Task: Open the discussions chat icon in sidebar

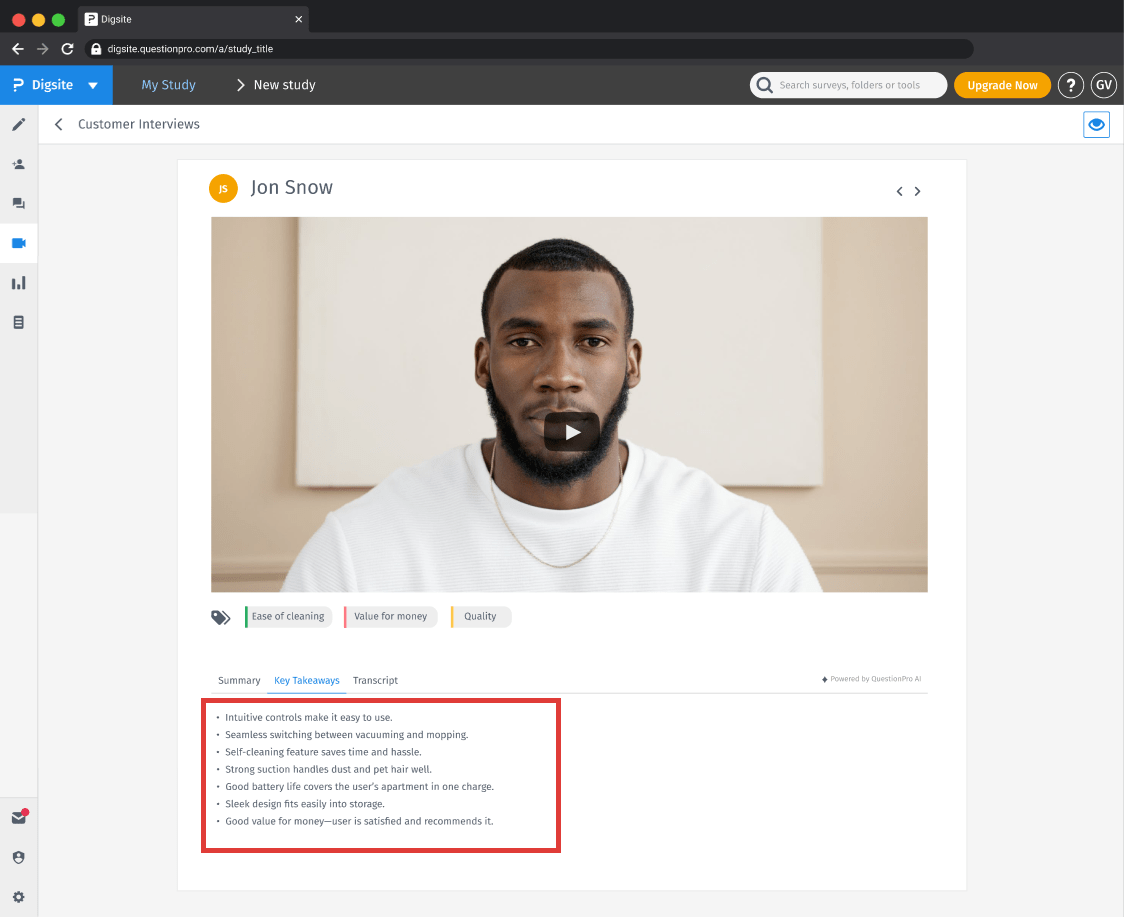Action: pos(18,203)
